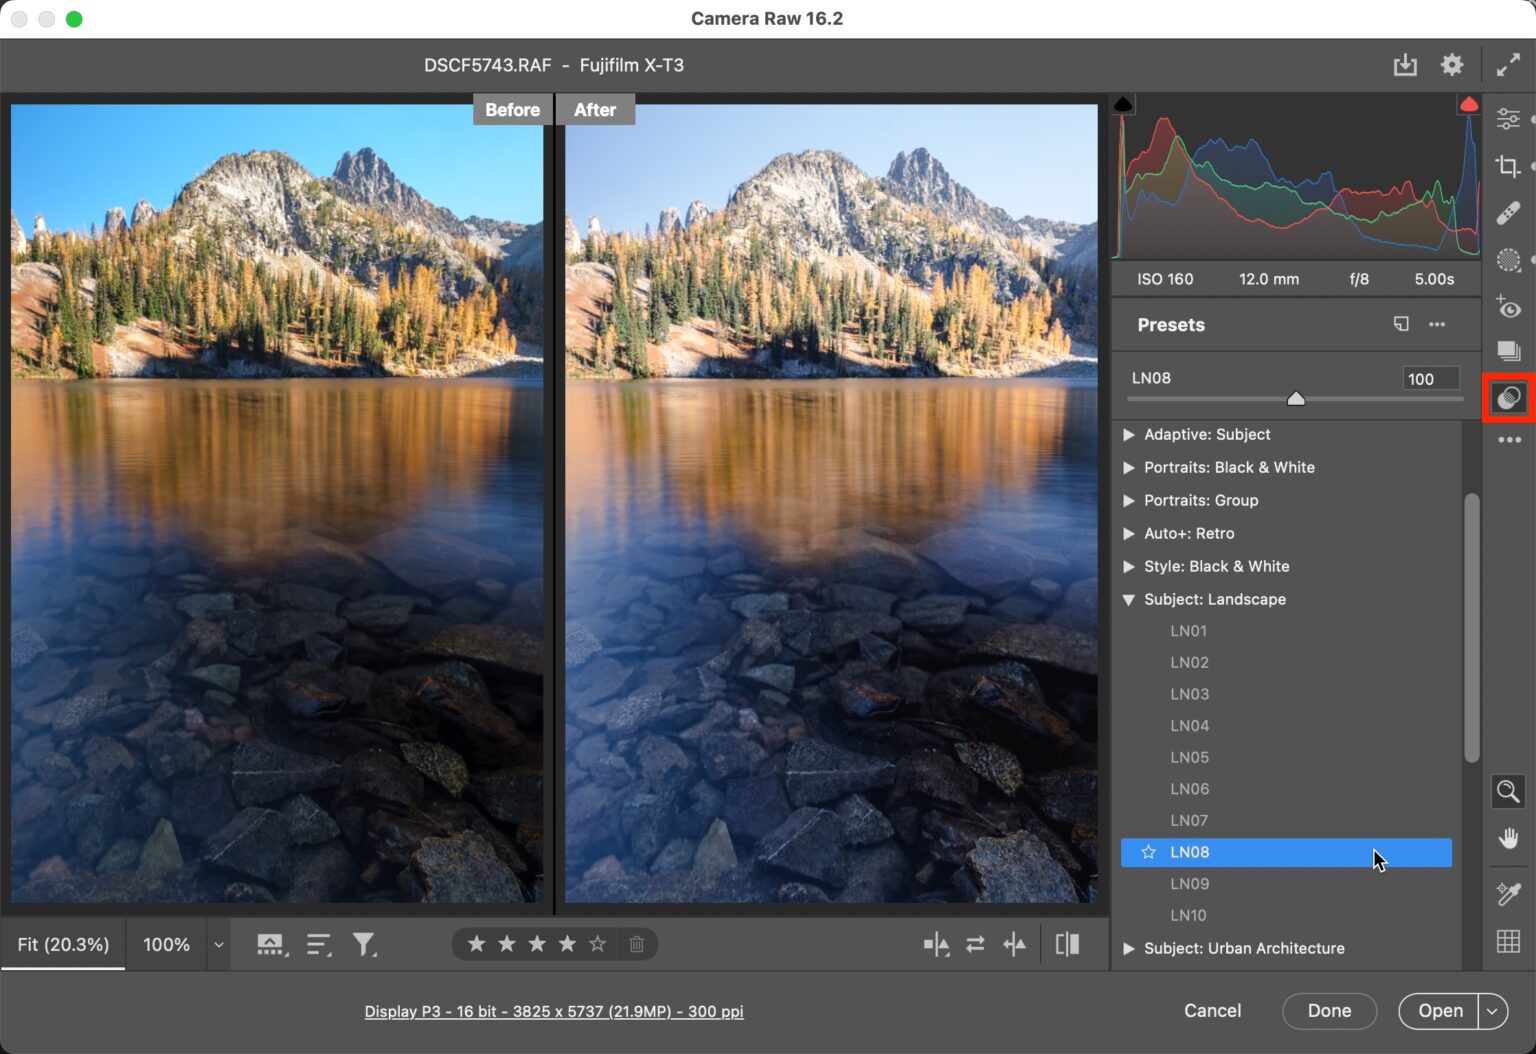Select the Zoom tool
This screenshot has height=1054, width=1536.
click(1509, 791)
